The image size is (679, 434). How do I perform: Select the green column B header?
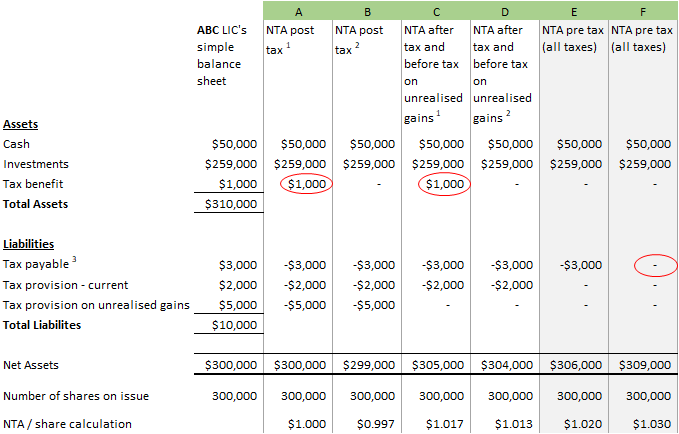point(366,10)
